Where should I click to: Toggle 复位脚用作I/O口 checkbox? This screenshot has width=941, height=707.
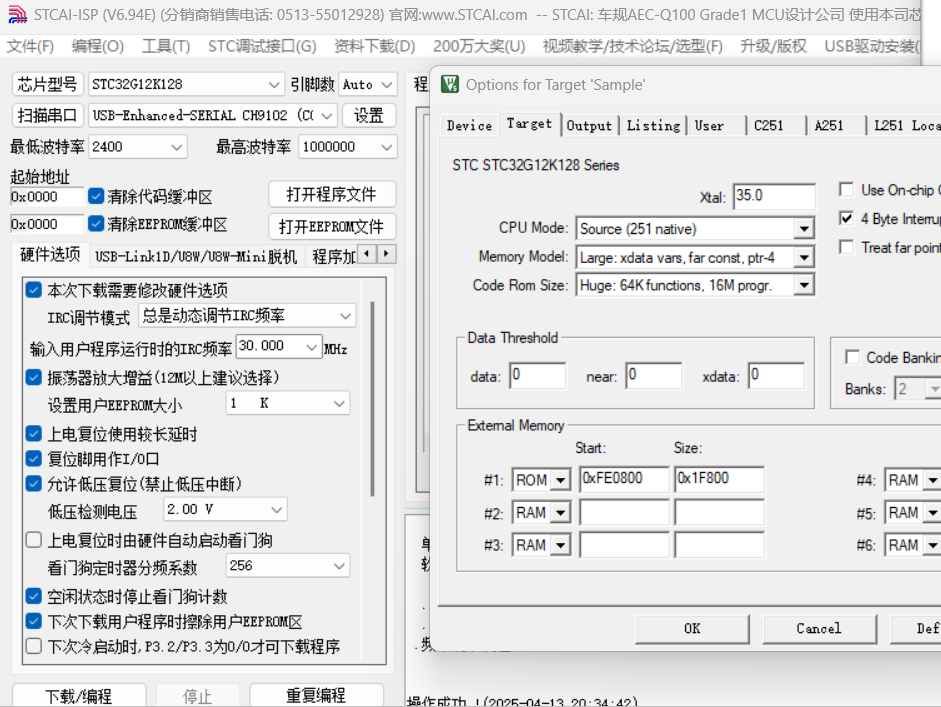click(x=34, y=459)
